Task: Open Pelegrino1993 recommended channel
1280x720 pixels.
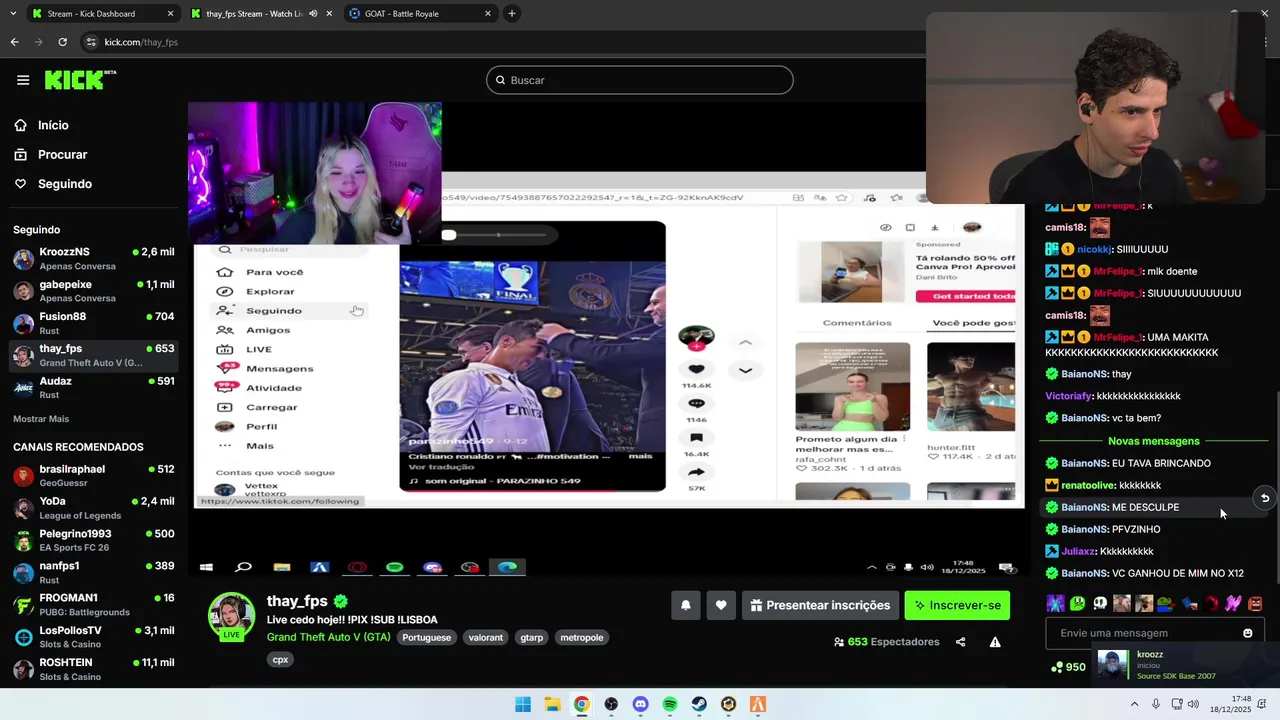Action: (94, 540)
